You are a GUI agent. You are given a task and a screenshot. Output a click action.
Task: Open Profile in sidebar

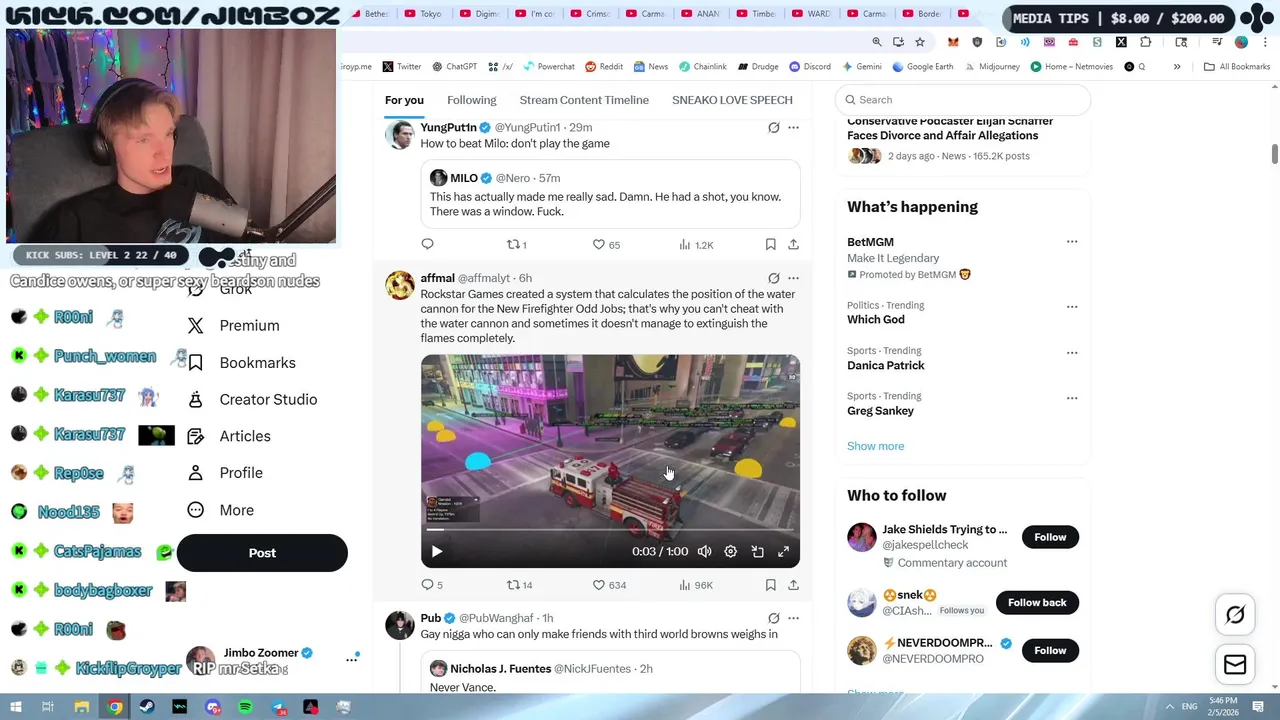[x=226, y=473]
